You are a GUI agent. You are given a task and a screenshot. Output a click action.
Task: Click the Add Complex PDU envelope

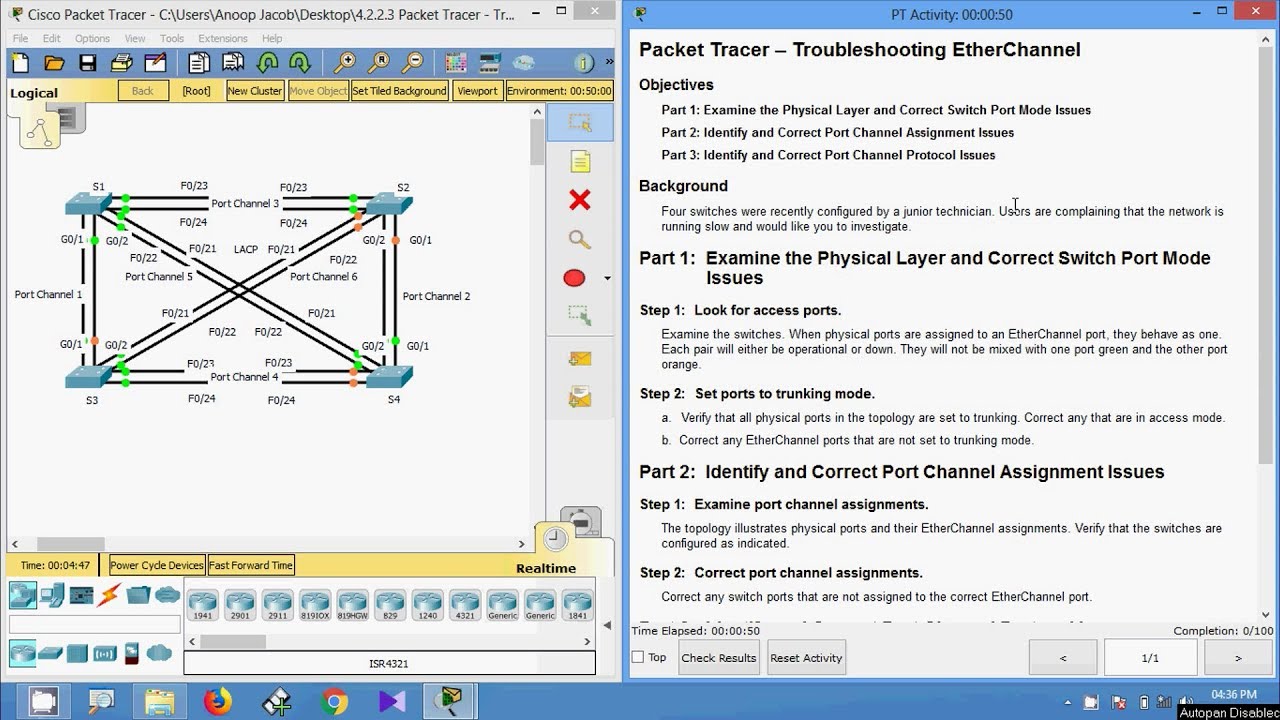(580, 398)
